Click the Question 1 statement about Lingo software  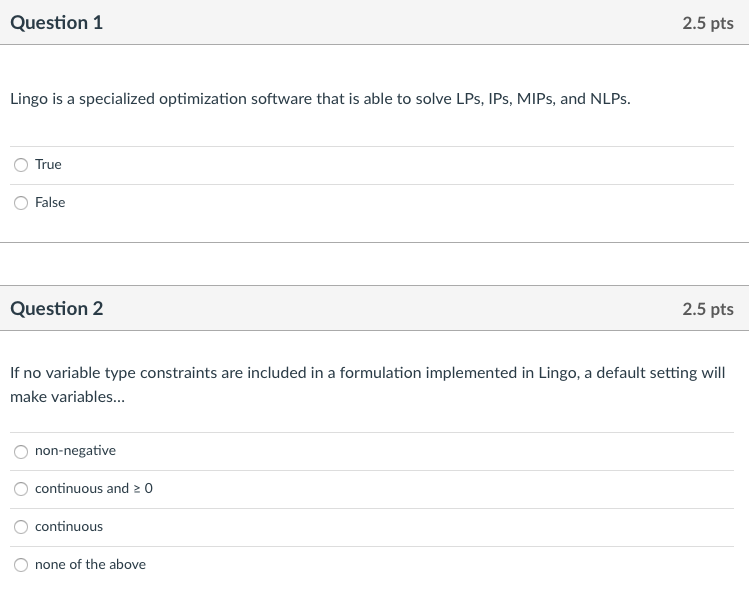(x=320, y=99)
